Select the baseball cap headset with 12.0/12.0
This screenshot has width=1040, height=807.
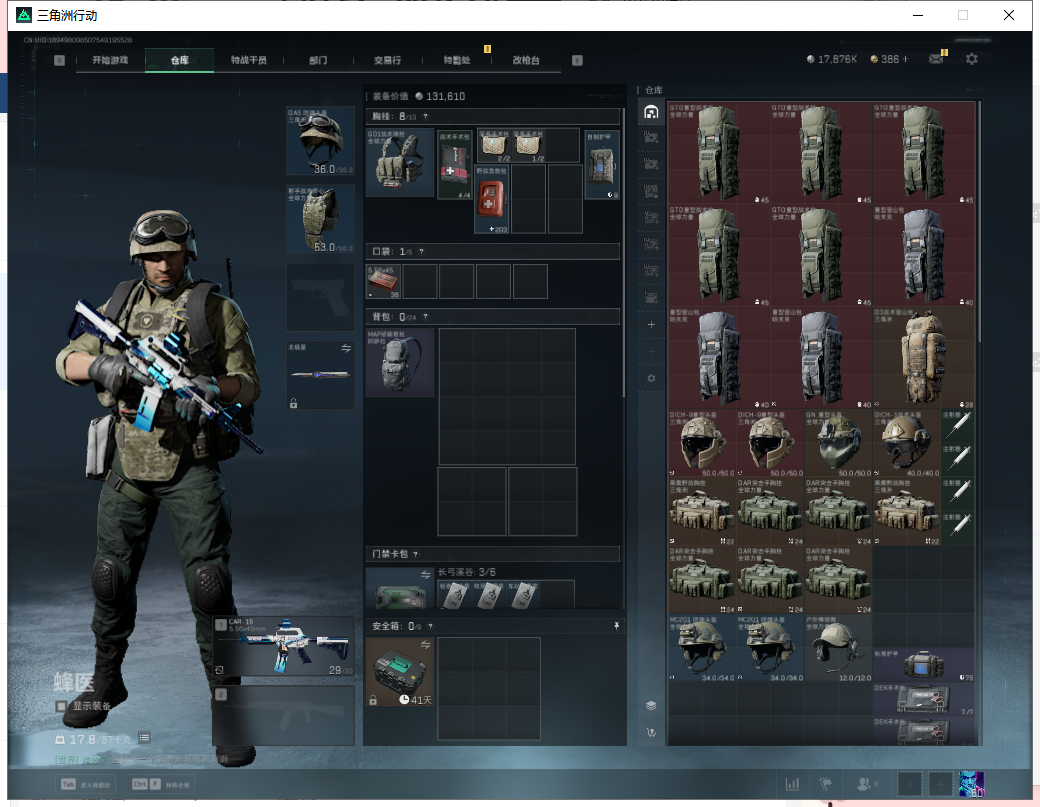[838, 649]
